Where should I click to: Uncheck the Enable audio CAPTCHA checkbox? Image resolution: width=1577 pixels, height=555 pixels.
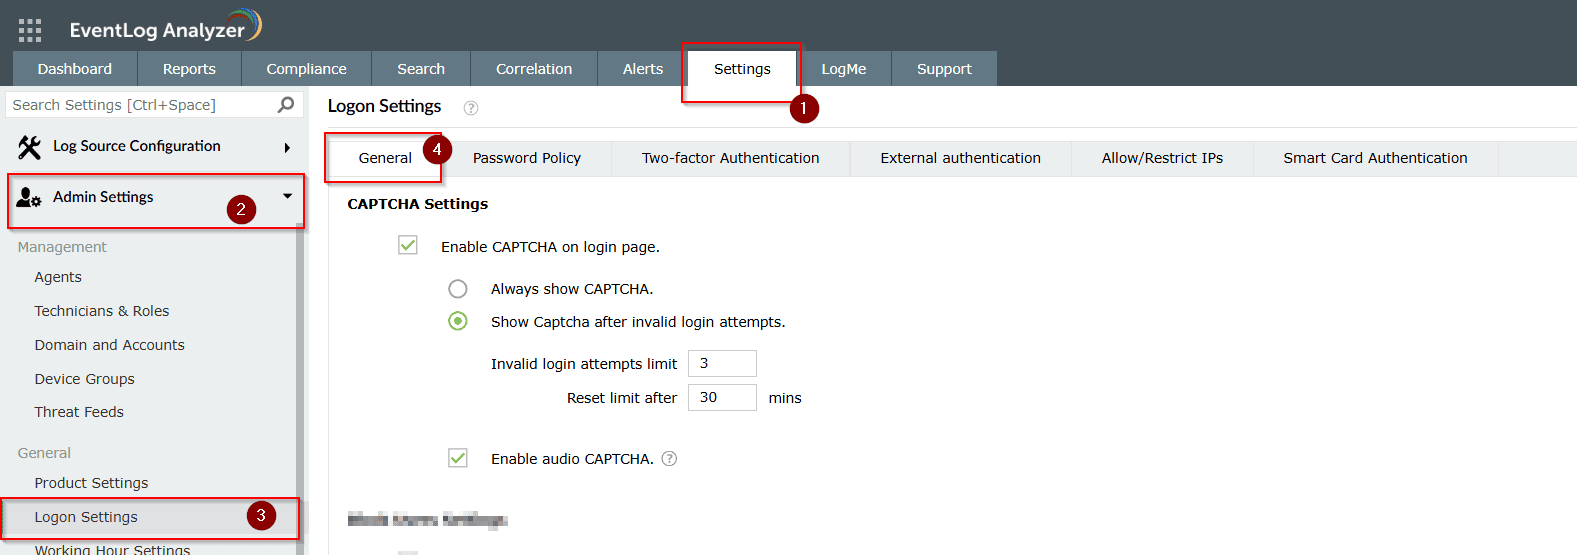(458, 458)
